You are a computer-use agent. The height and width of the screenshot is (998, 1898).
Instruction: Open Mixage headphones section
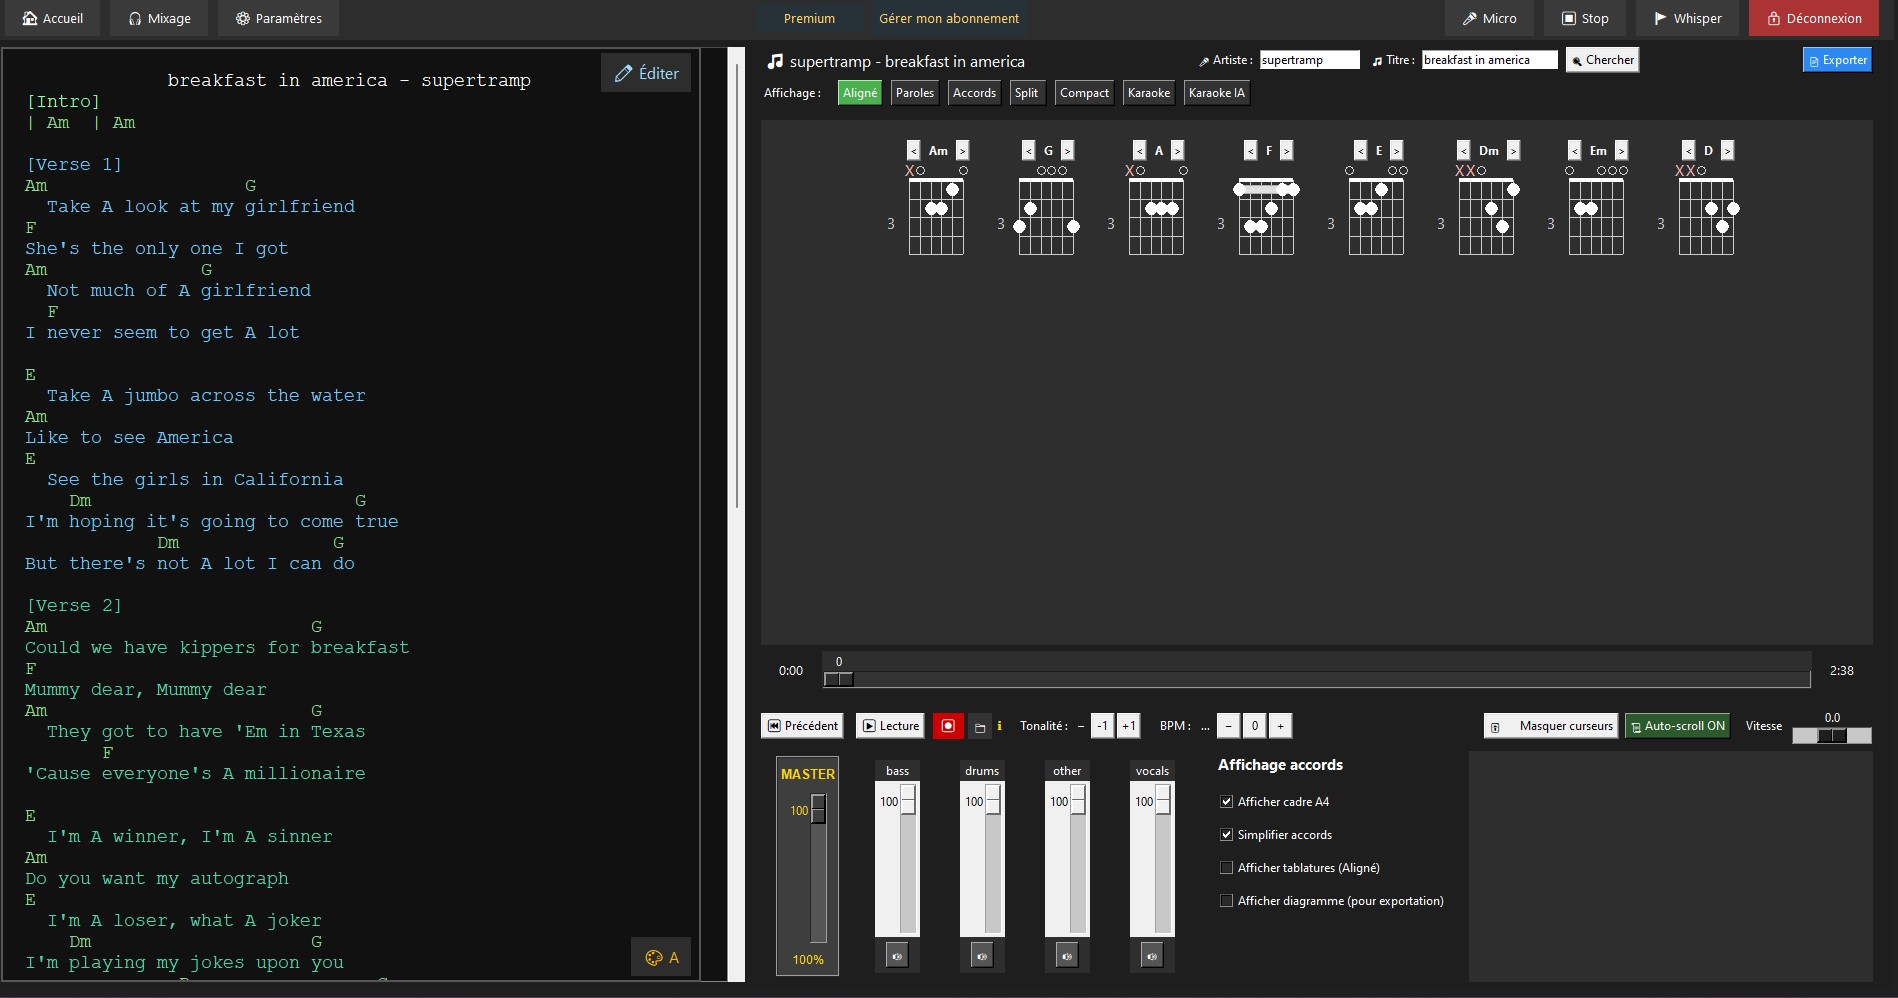pyautogui.click(x=159, y=18)
